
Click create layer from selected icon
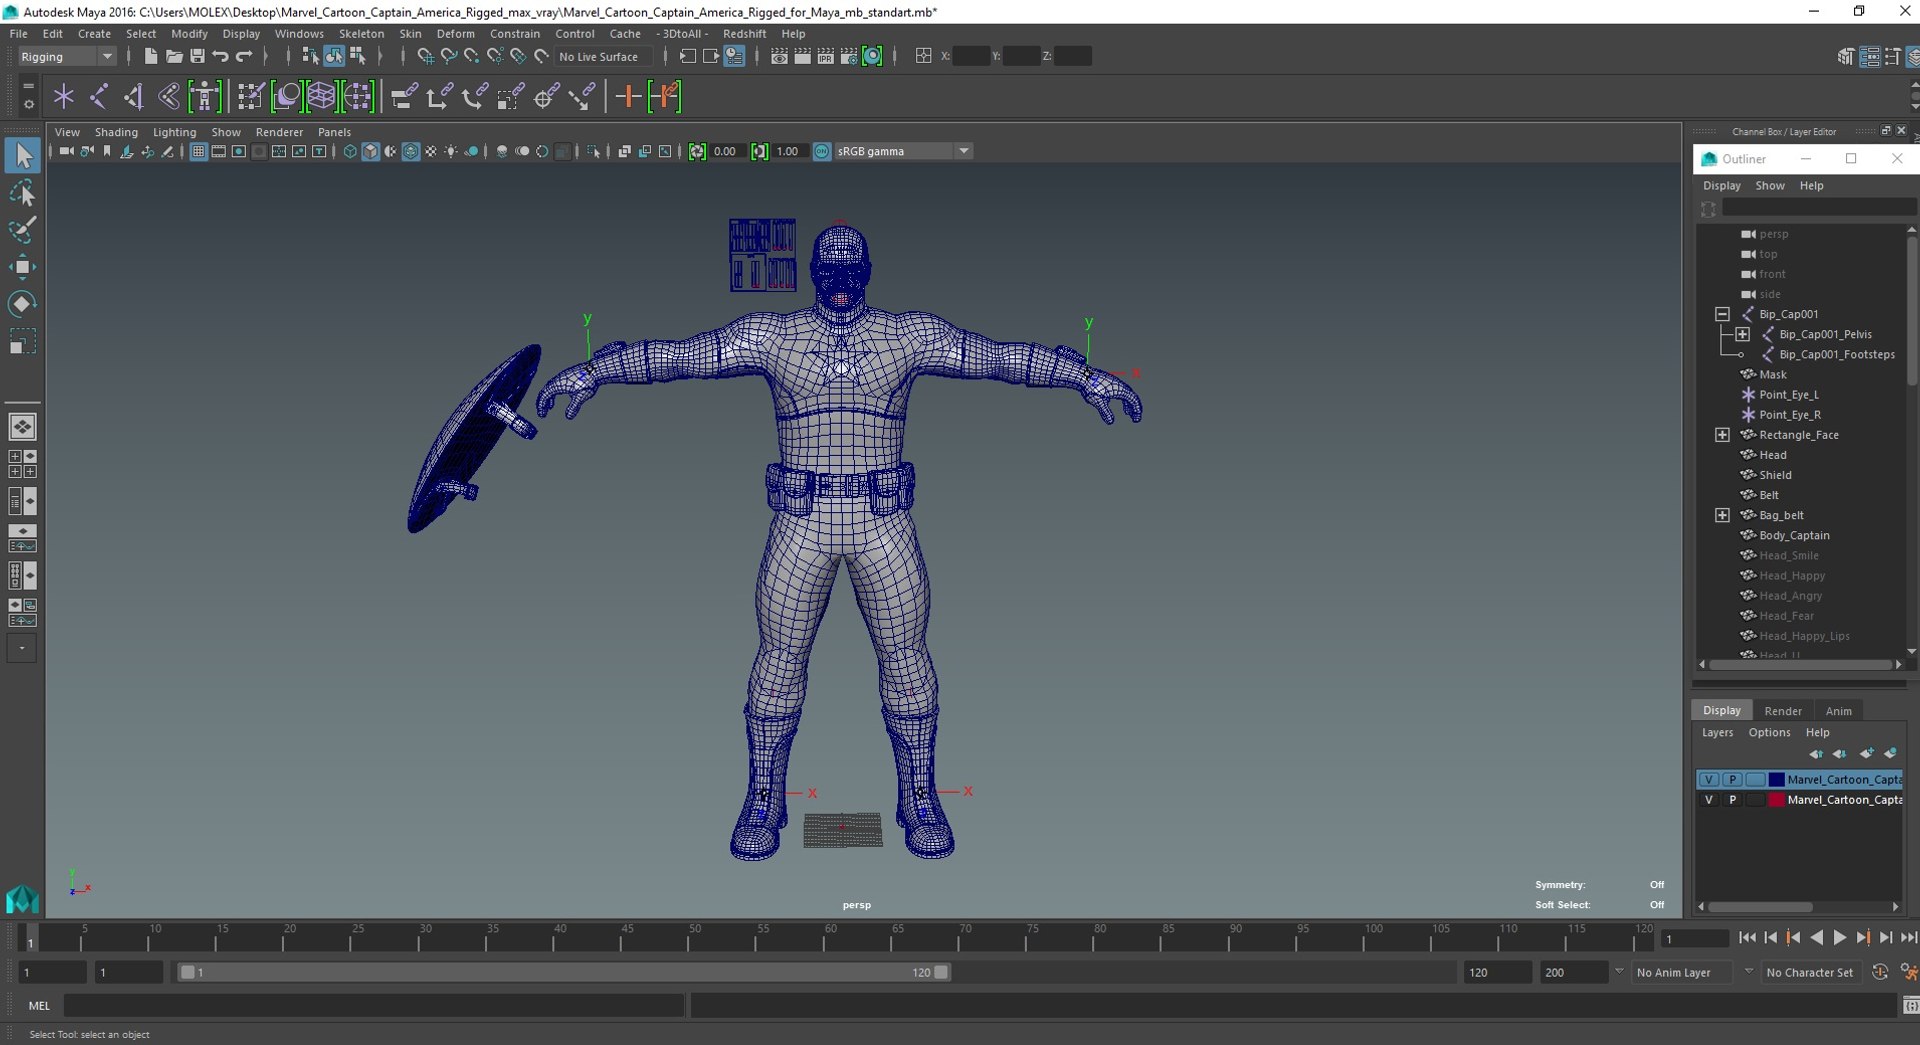pos(1890,754)
